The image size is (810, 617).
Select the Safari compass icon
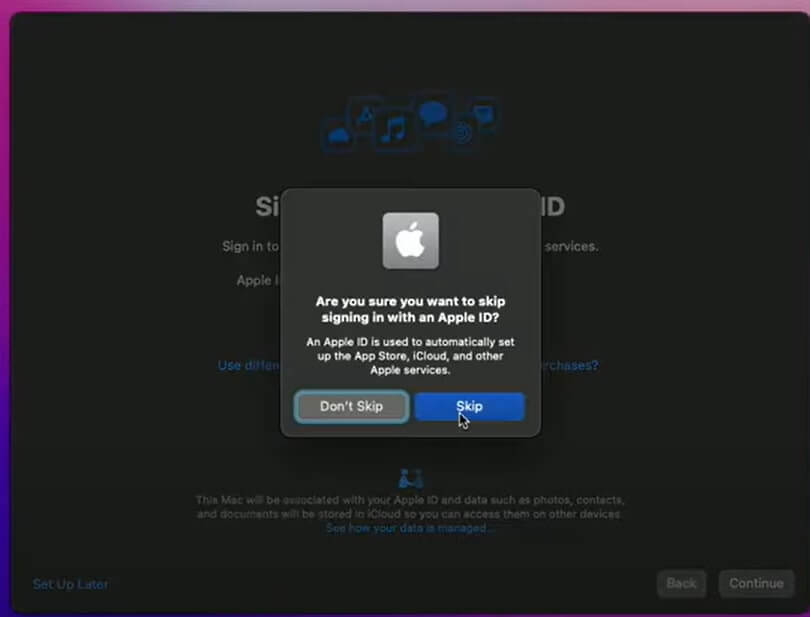(x=464, y=133)
